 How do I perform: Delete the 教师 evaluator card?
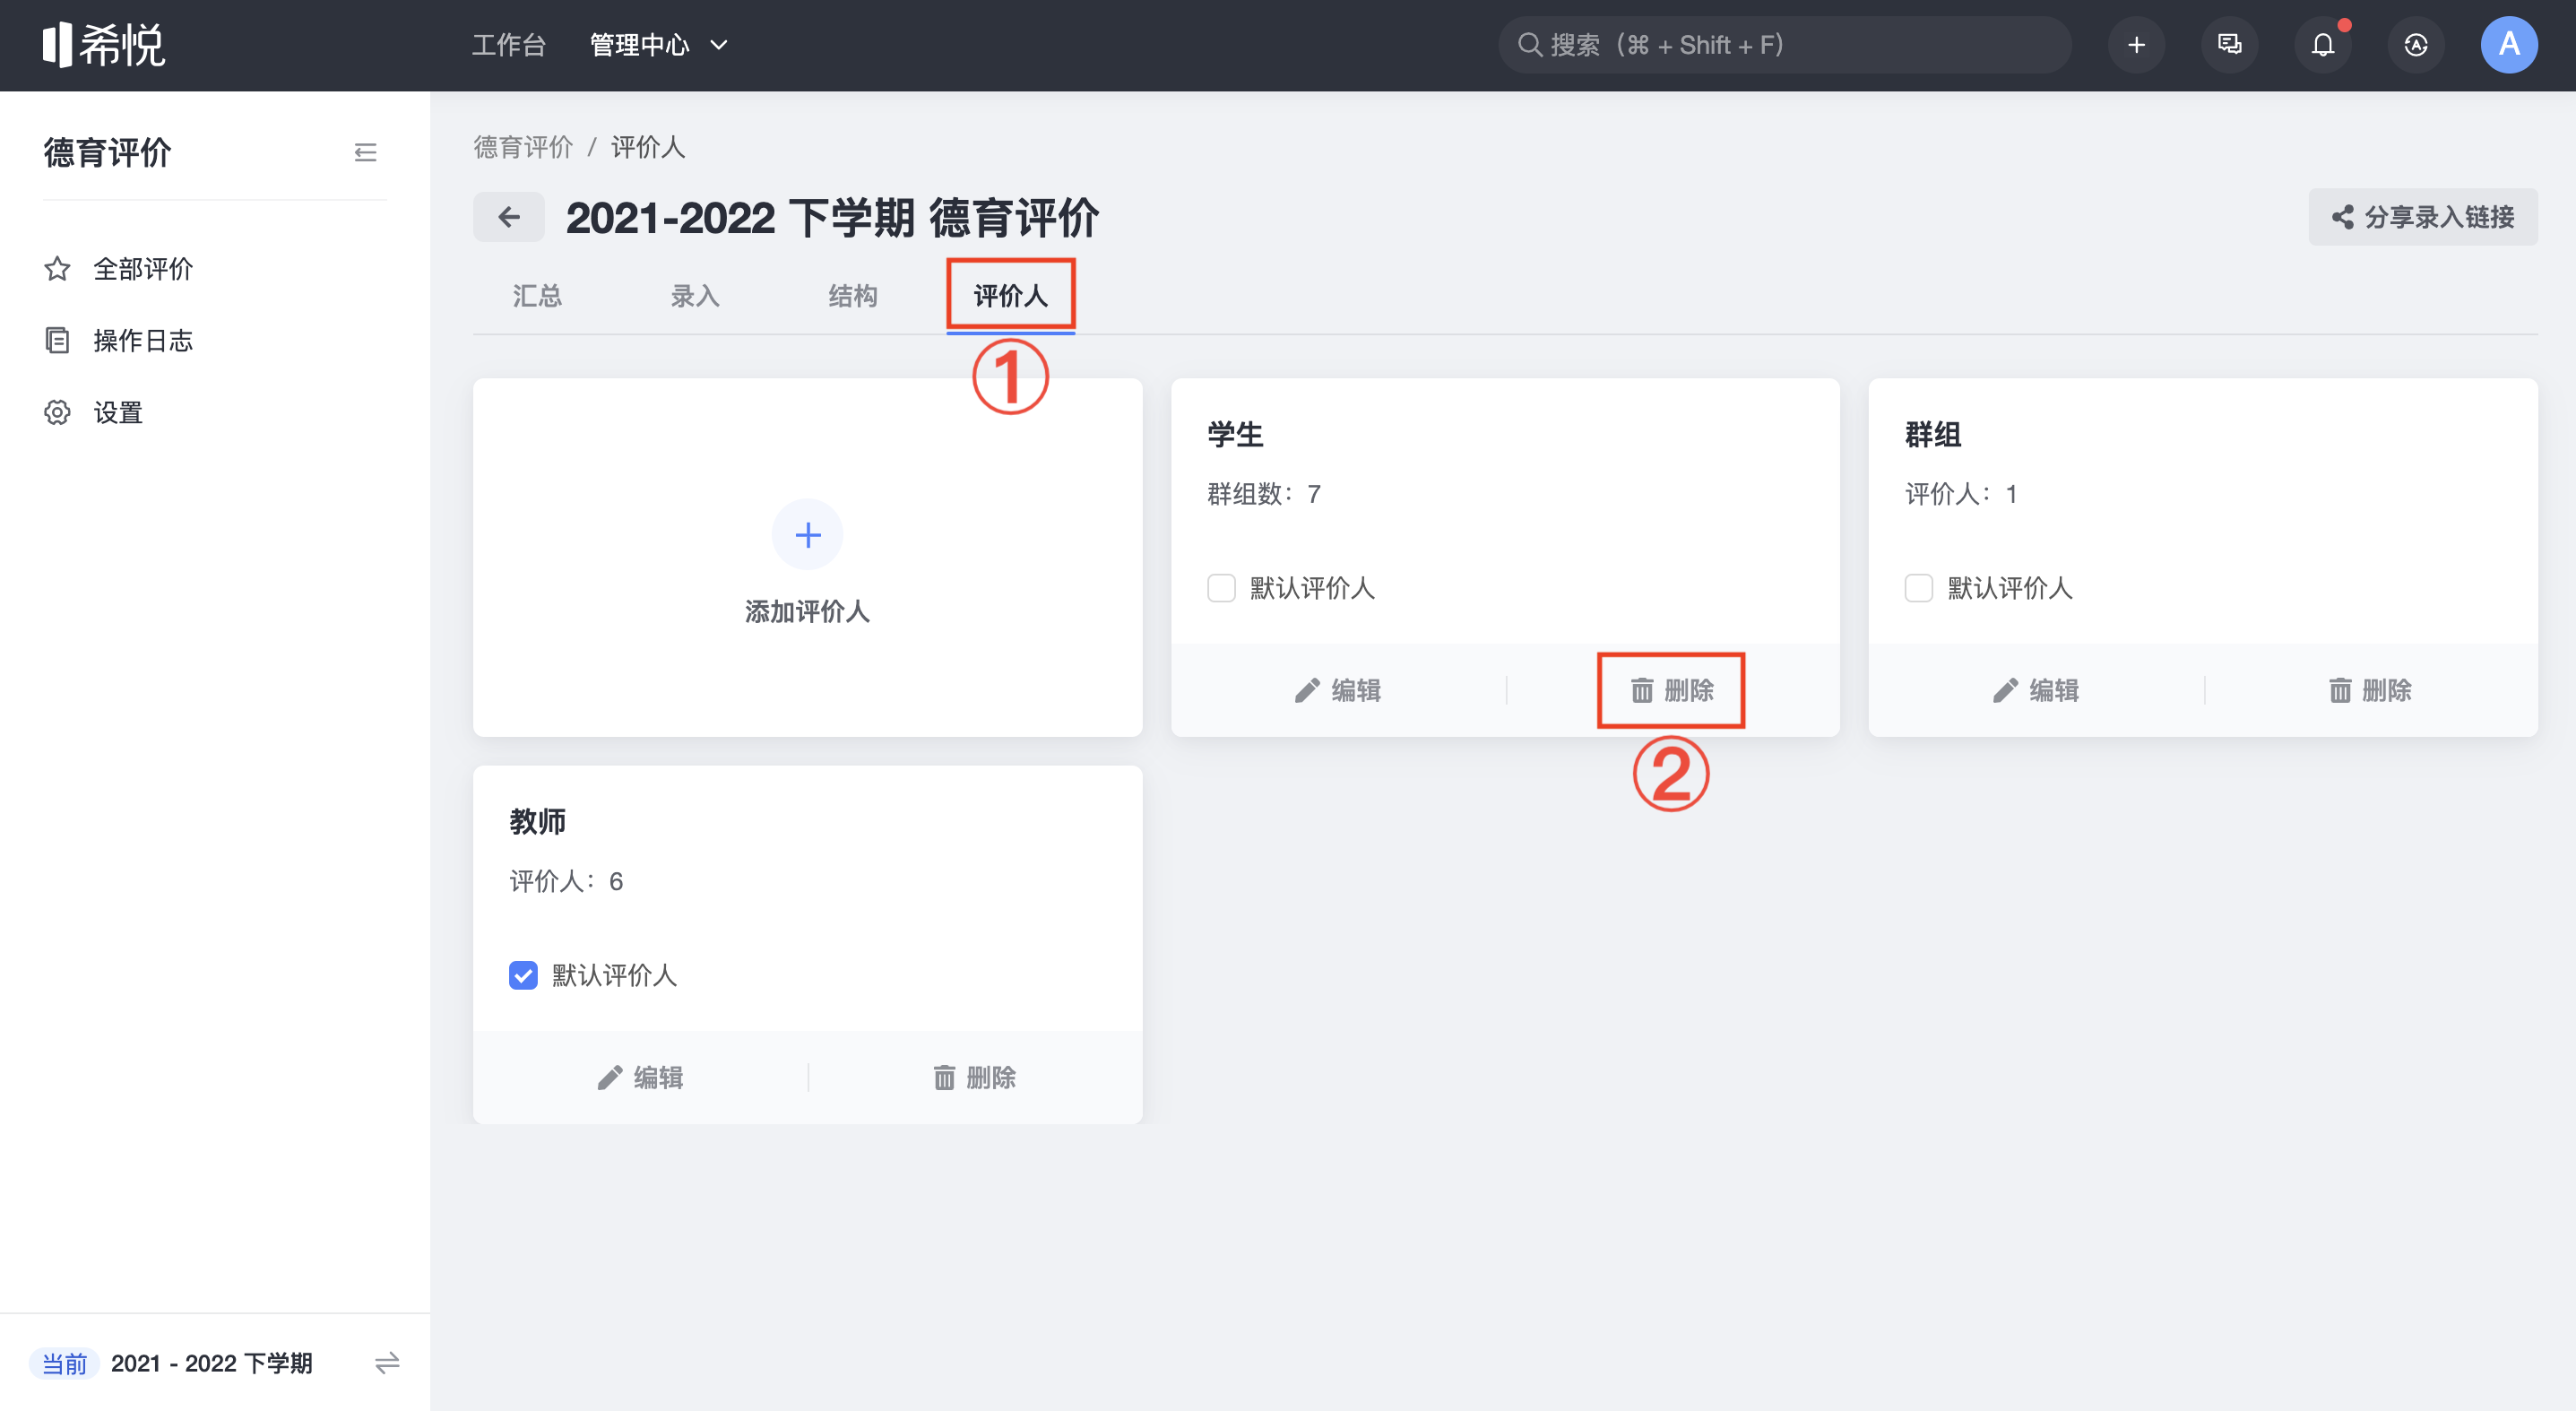[x=974, y=1078]
